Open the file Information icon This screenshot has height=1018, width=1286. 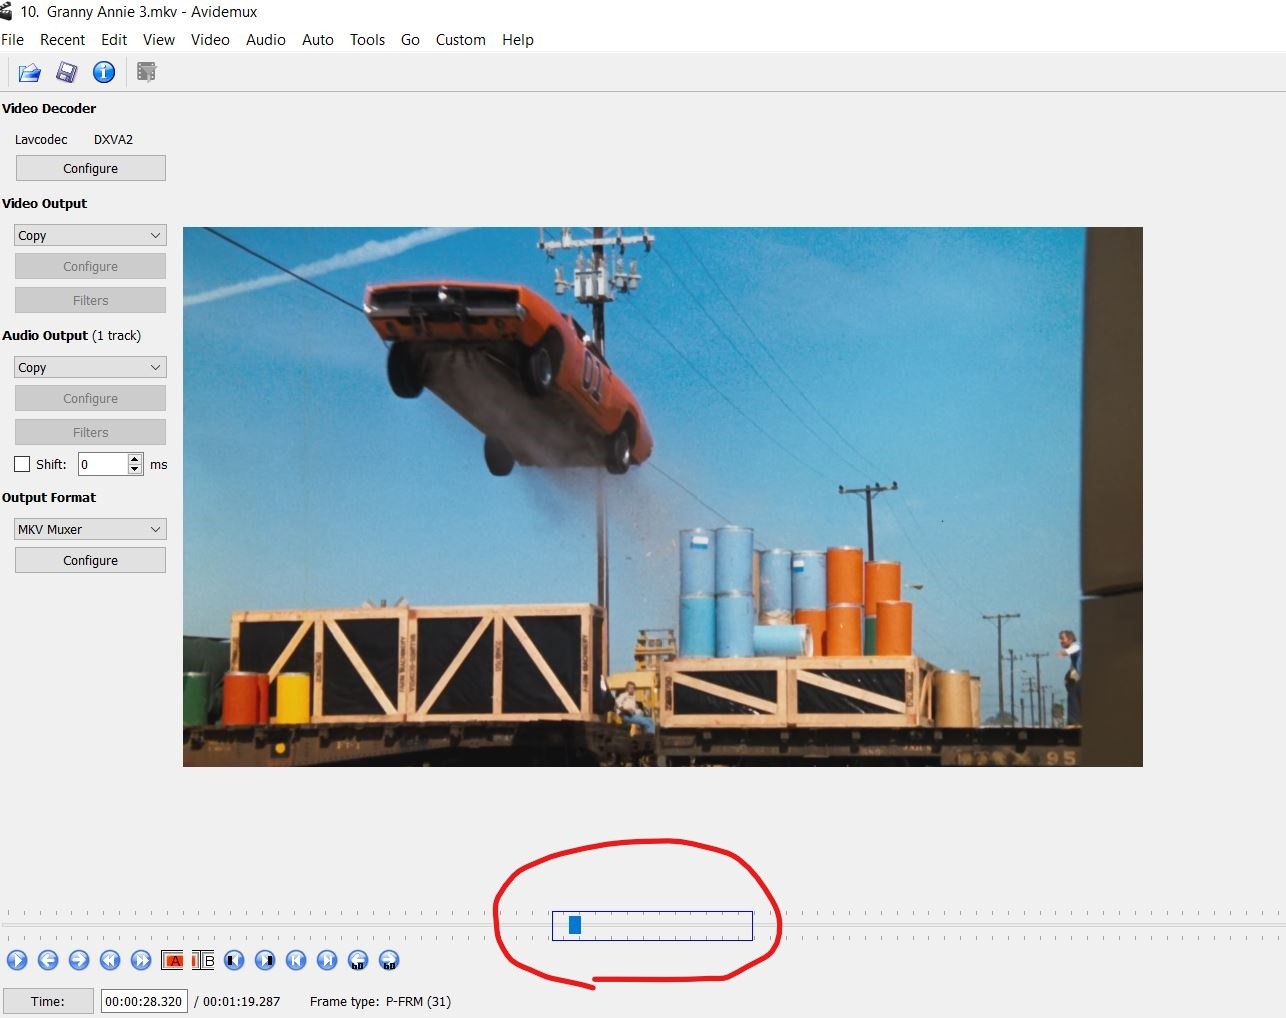[104, 72]
